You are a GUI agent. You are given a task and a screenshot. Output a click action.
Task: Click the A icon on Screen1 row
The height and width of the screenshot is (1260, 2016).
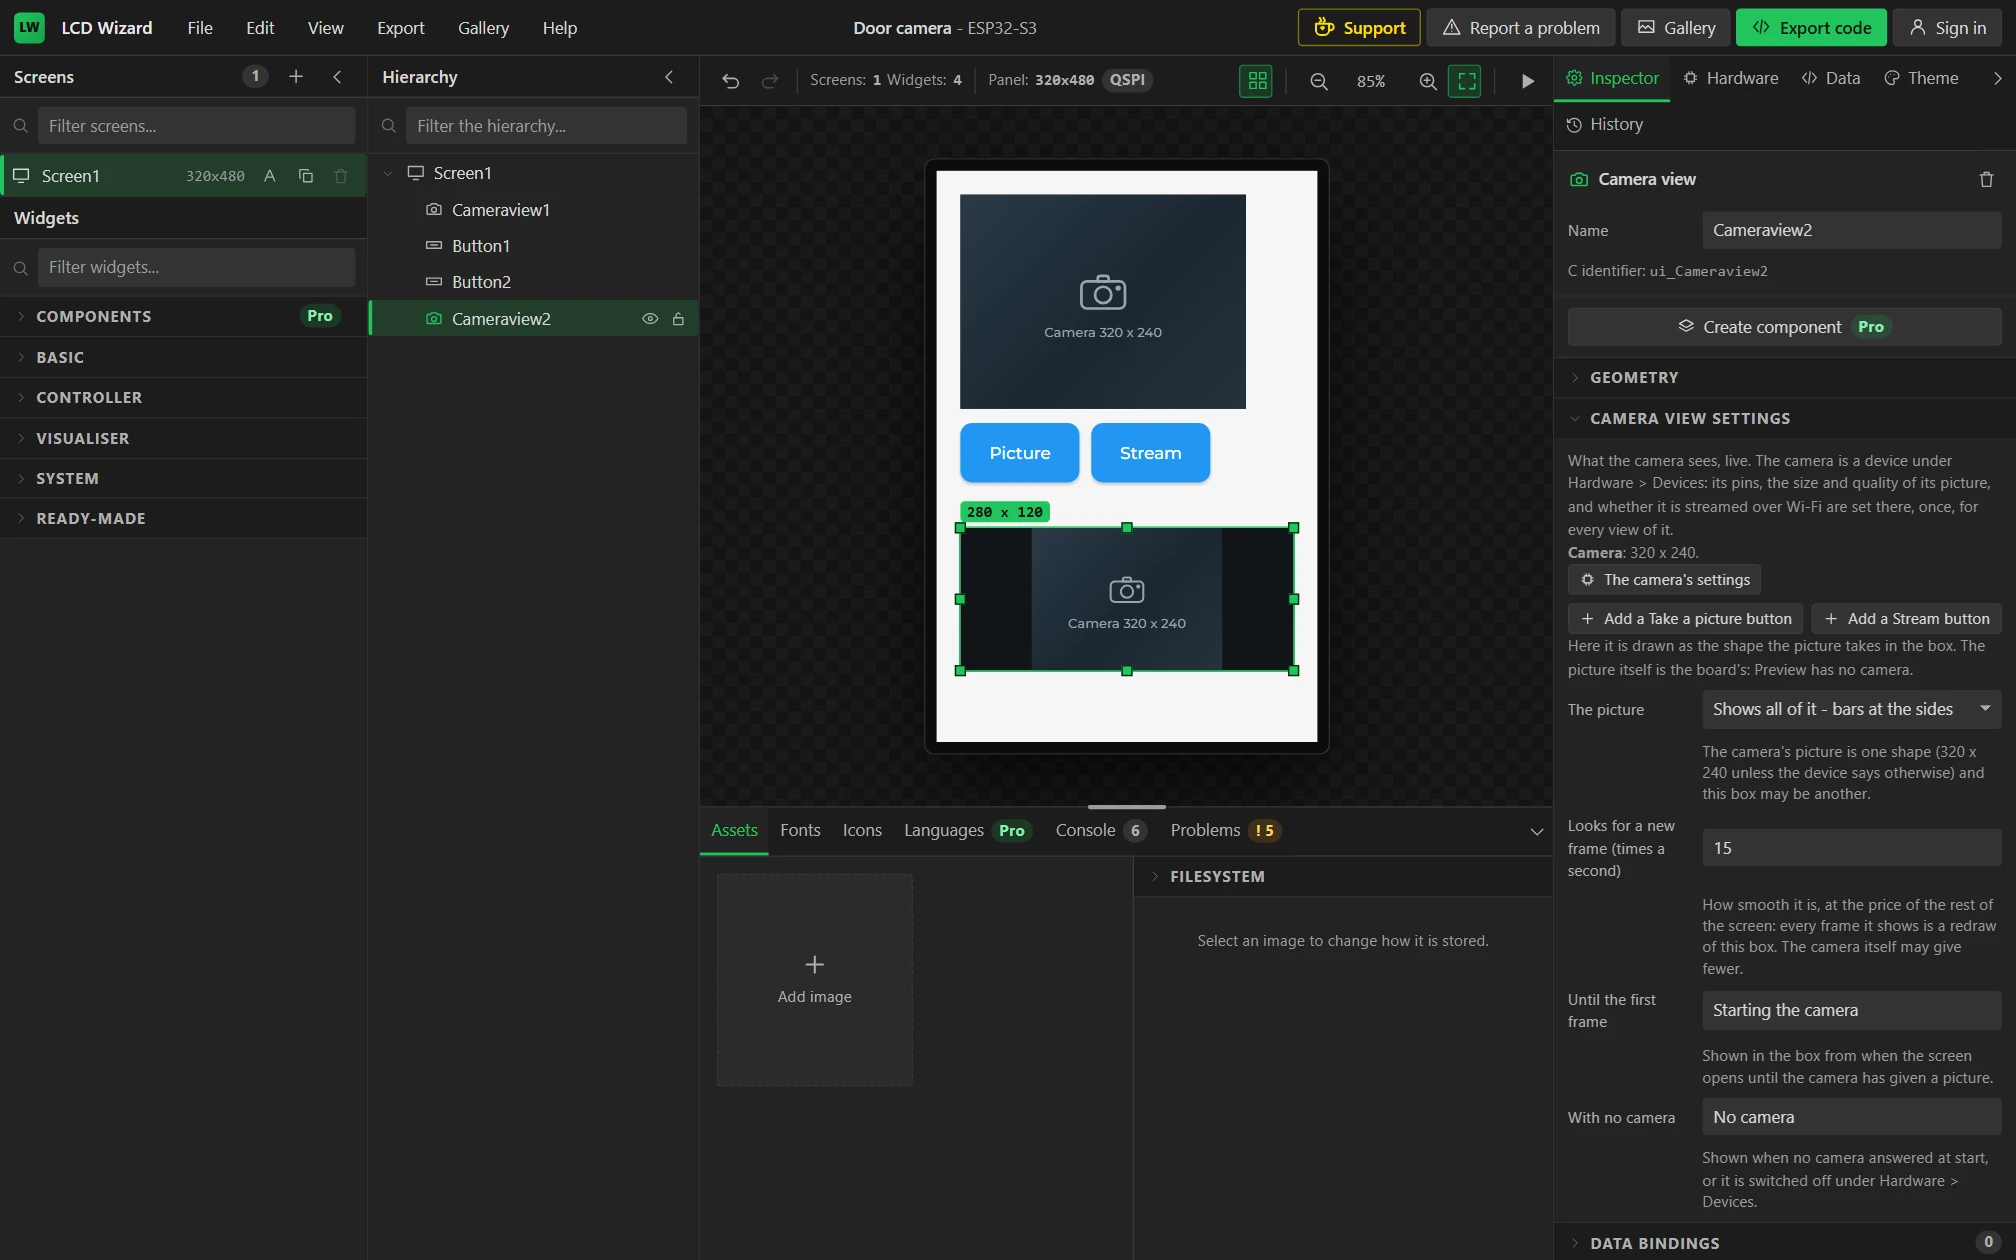(269, 176)
